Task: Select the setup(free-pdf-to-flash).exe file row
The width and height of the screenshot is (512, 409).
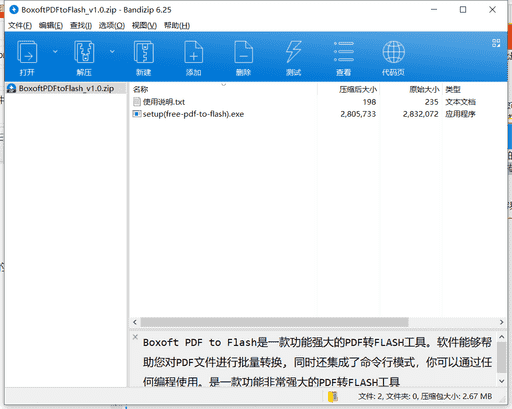Action: (x=318, y=114)
